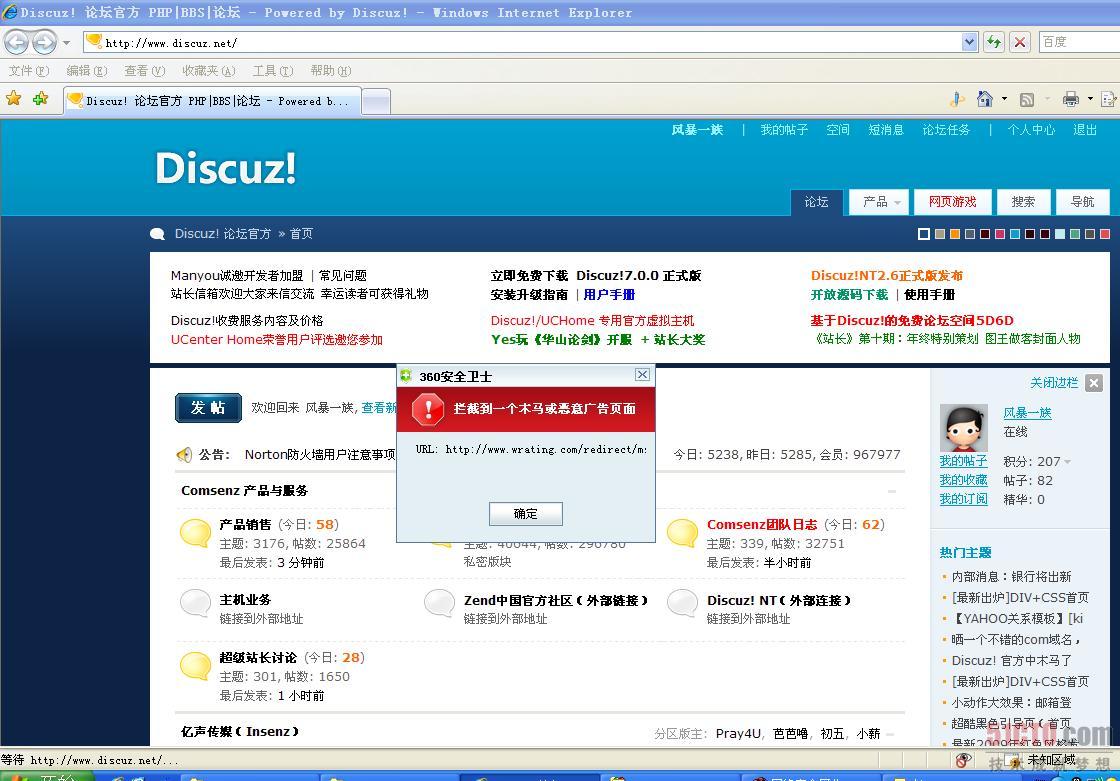Image resolution: width=1120 pixels, height=781 pixels.
Task: Open the 查看(V) menu
Action: [144, 71]
